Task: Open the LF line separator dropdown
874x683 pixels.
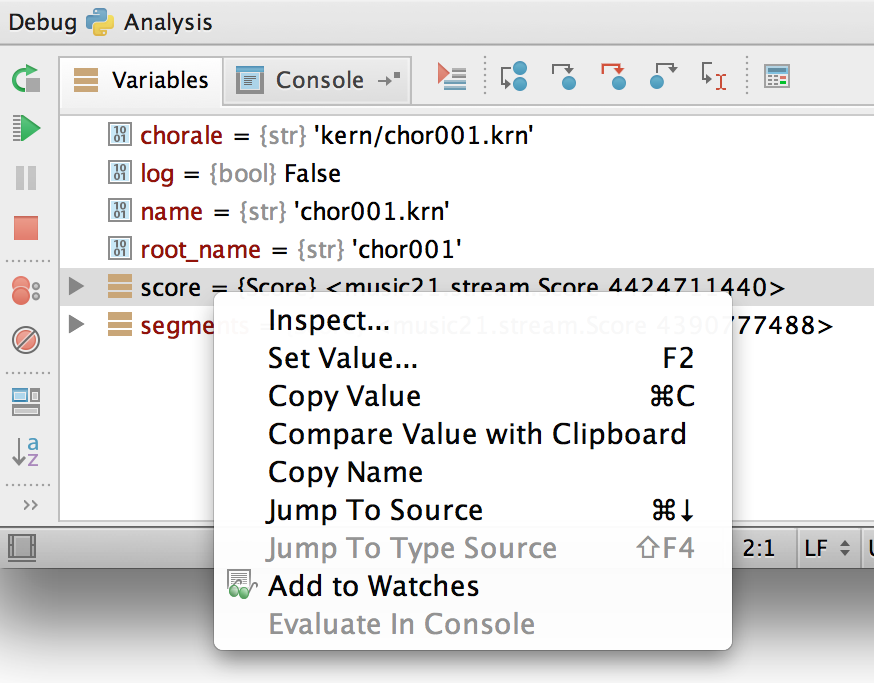Action: 826,548
